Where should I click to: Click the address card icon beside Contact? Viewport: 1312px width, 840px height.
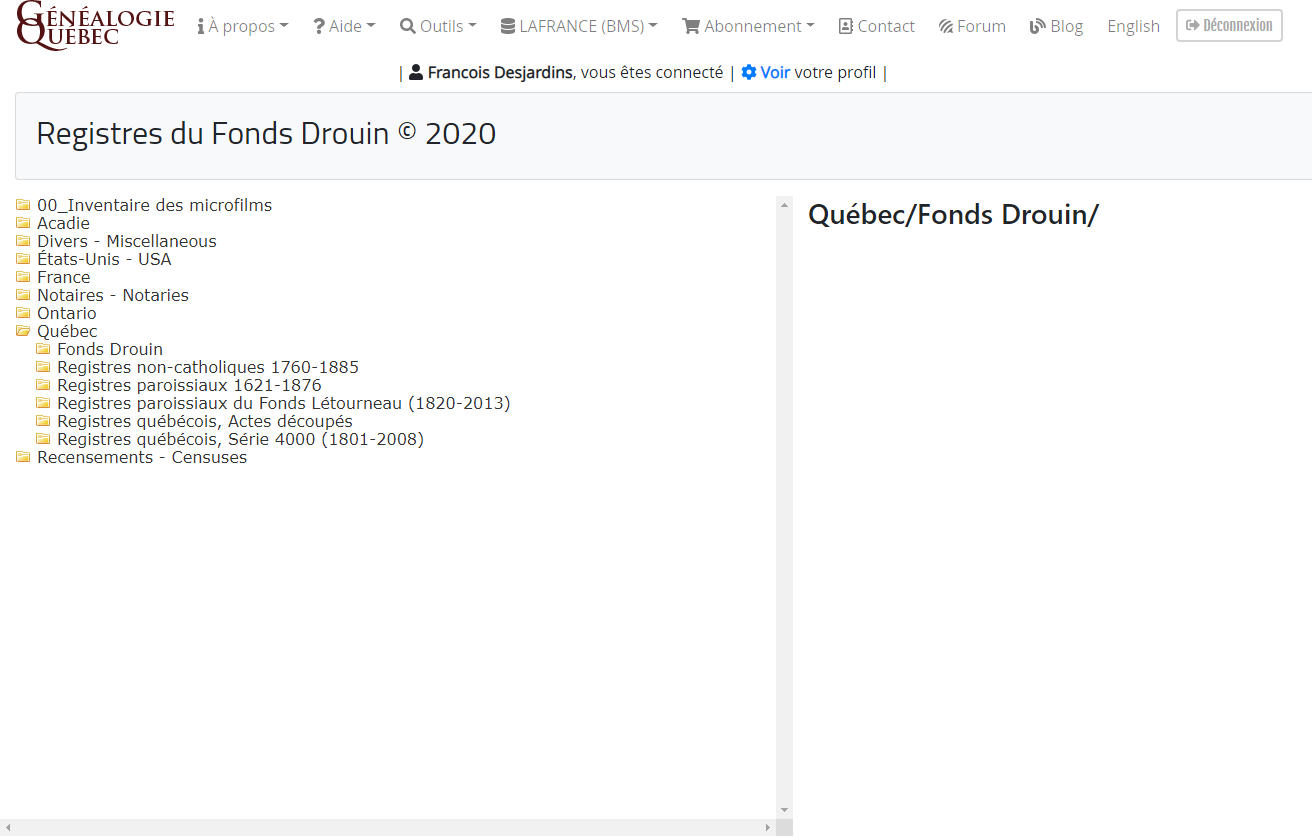[846, 26]
